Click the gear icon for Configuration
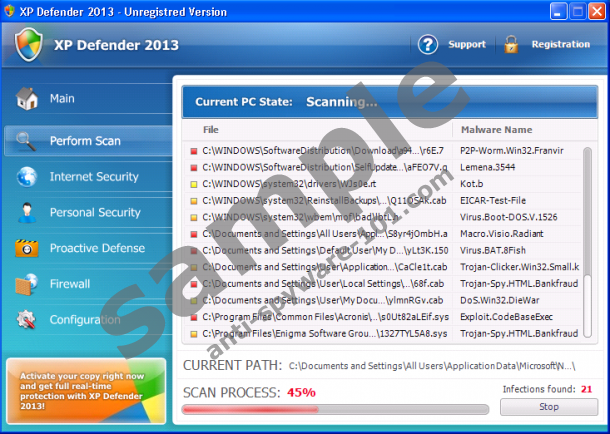 point(27,320)
